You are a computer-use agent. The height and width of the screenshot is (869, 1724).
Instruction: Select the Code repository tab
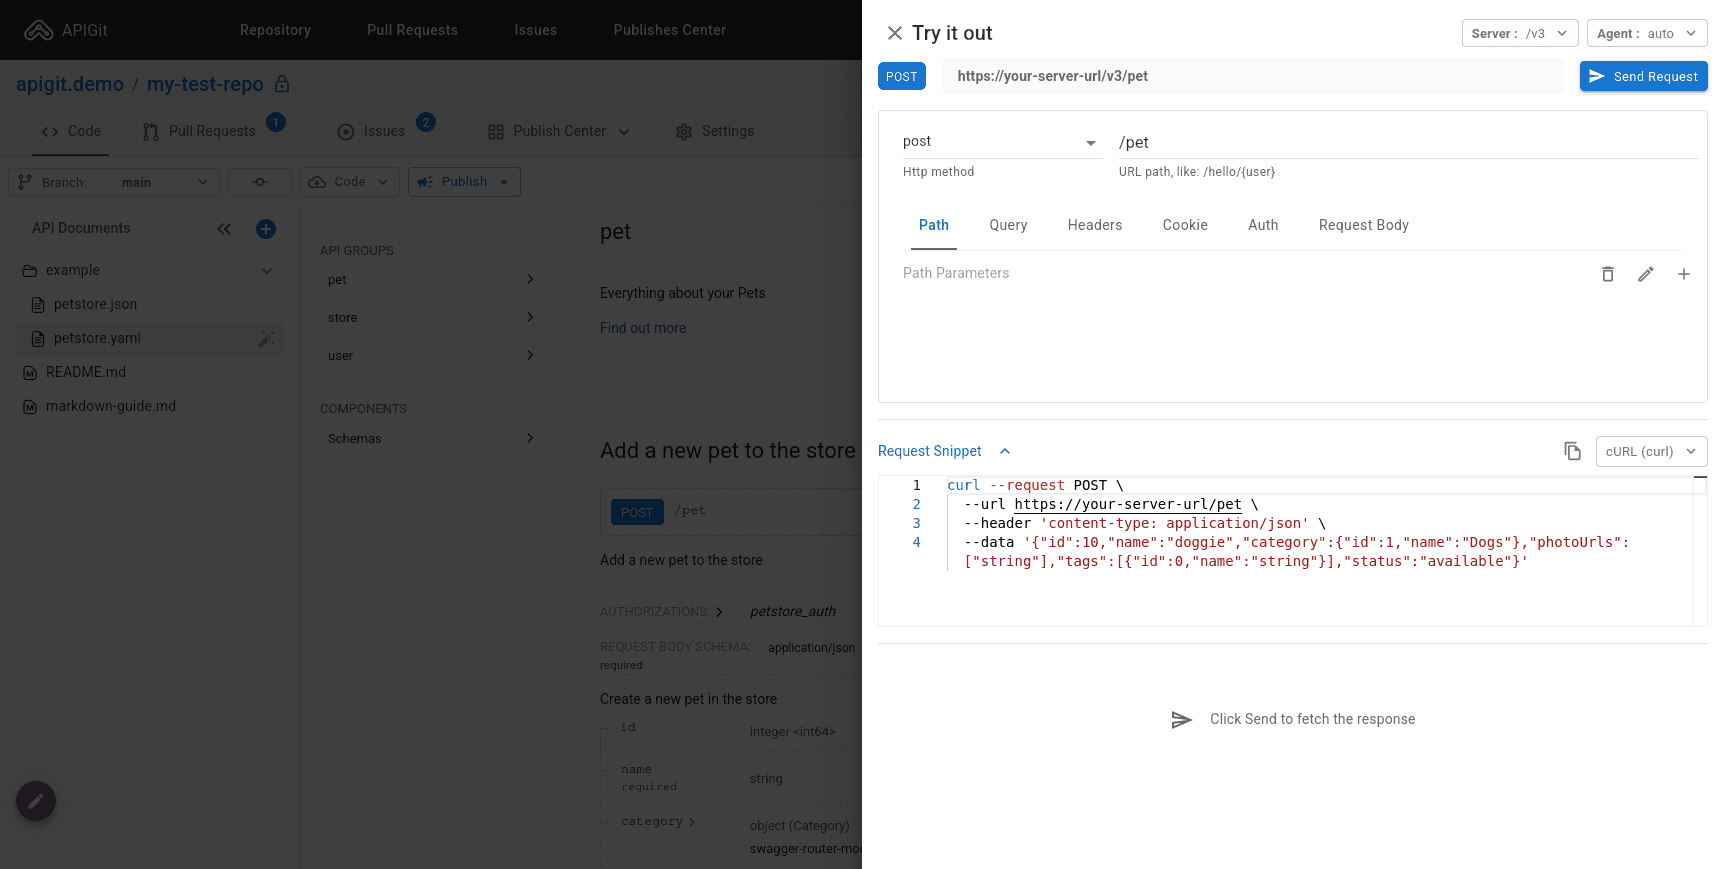click(71, 131)
